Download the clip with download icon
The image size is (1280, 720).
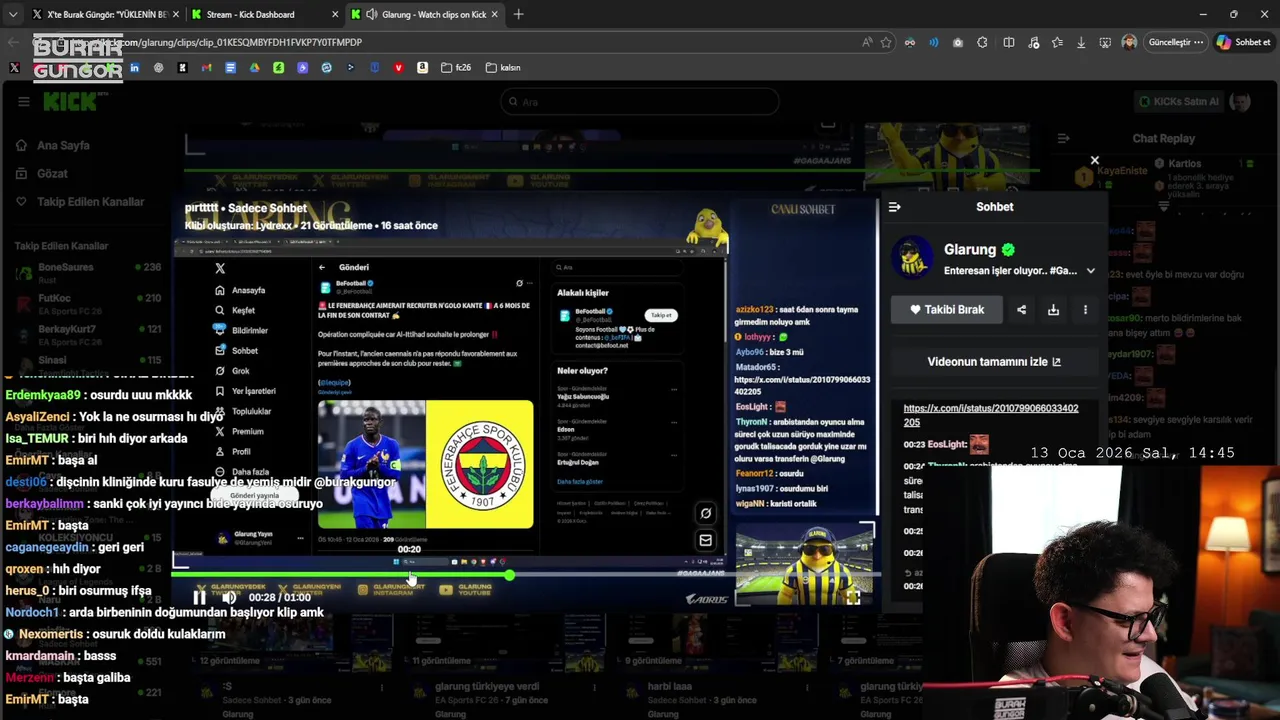(1053, 310)
